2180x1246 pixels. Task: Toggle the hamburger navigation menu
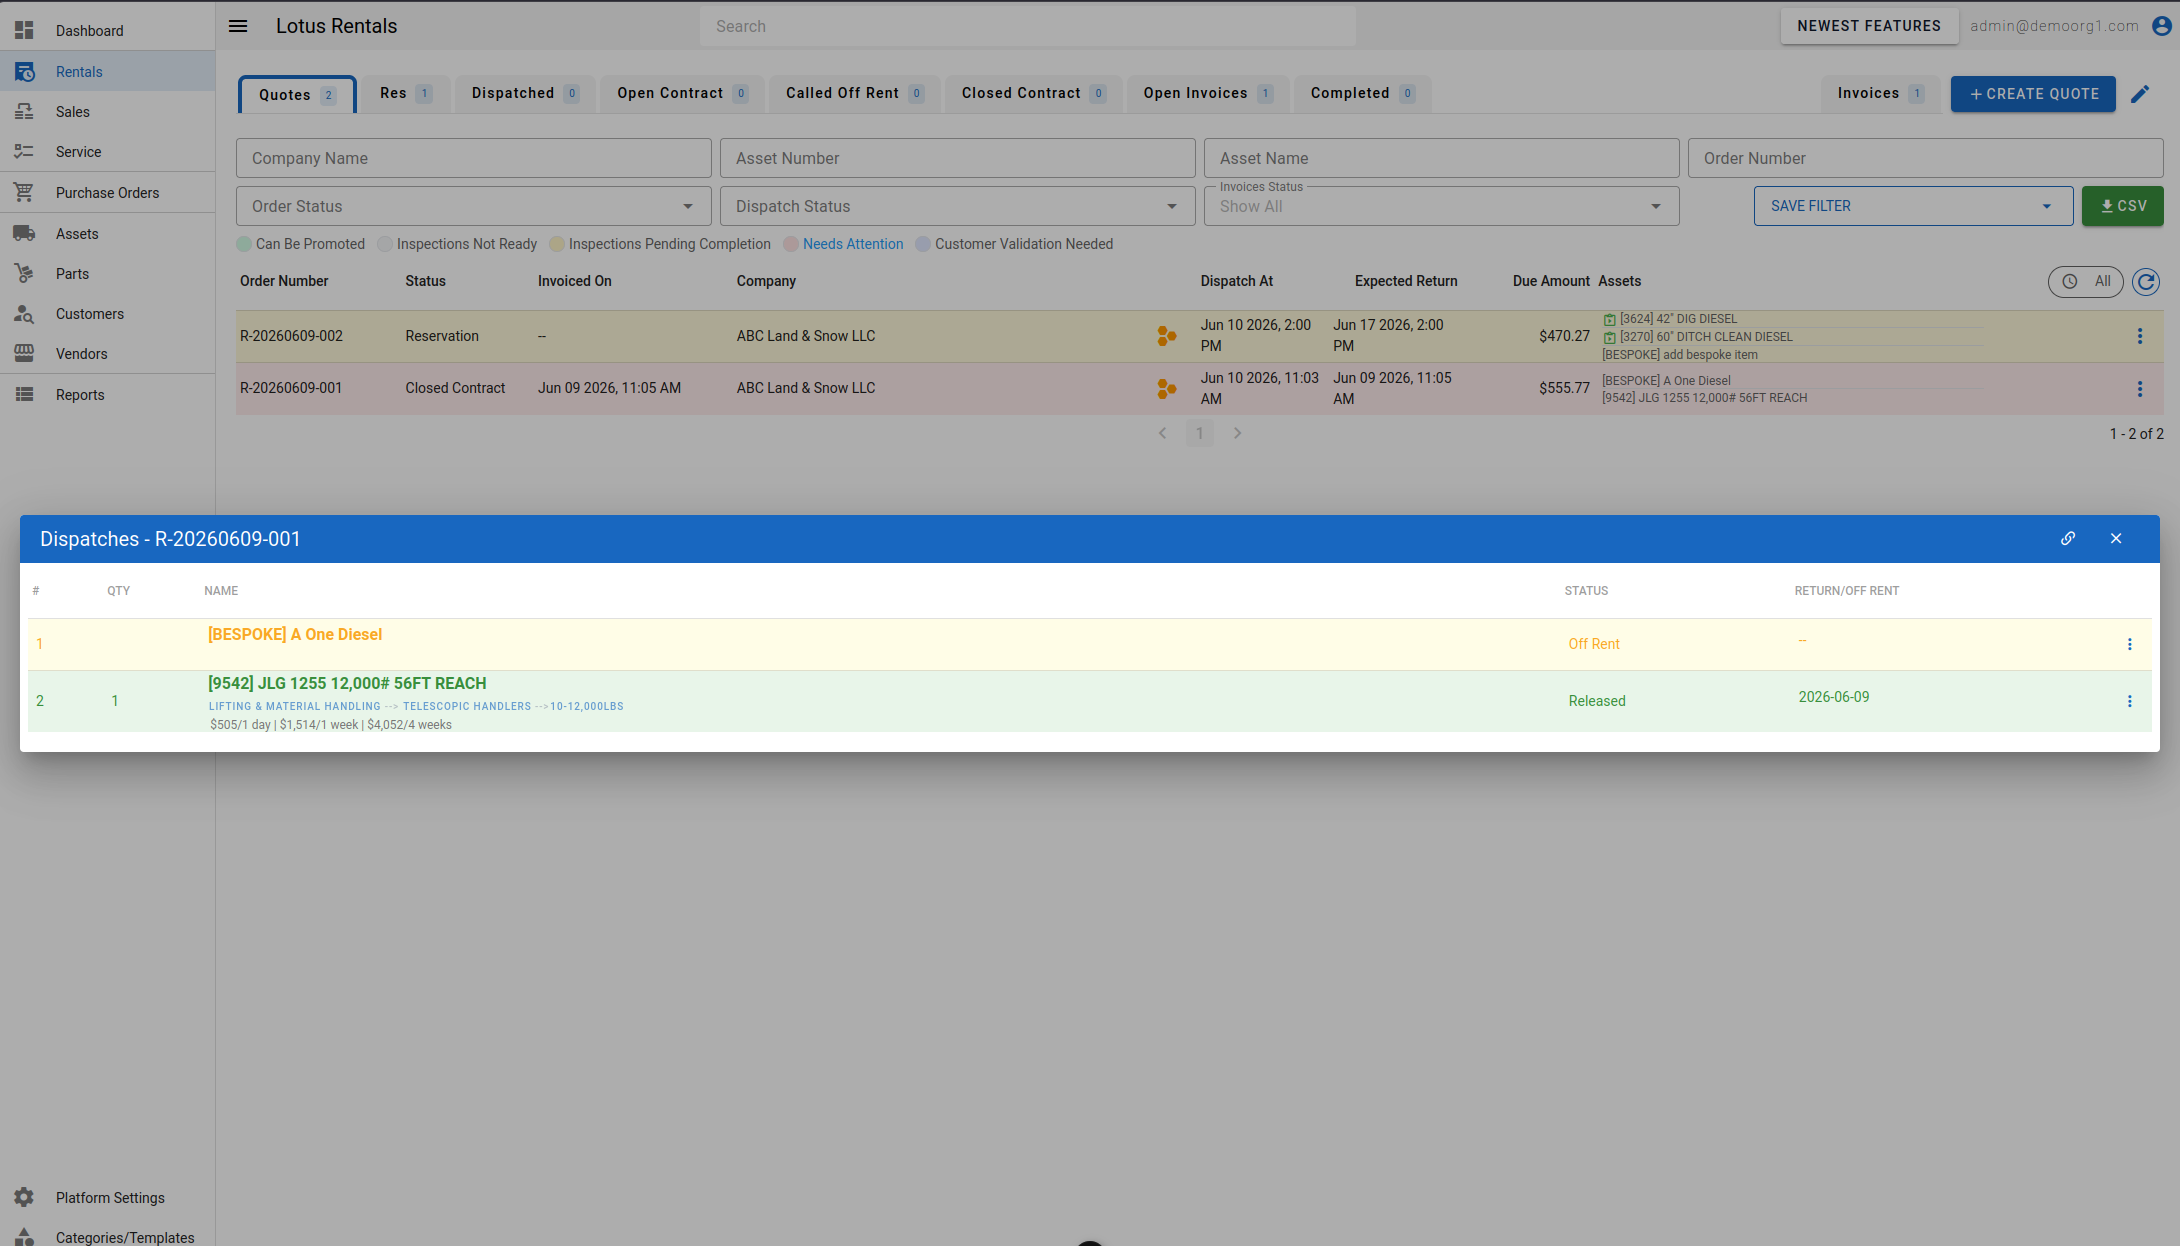tap(238, 26)
